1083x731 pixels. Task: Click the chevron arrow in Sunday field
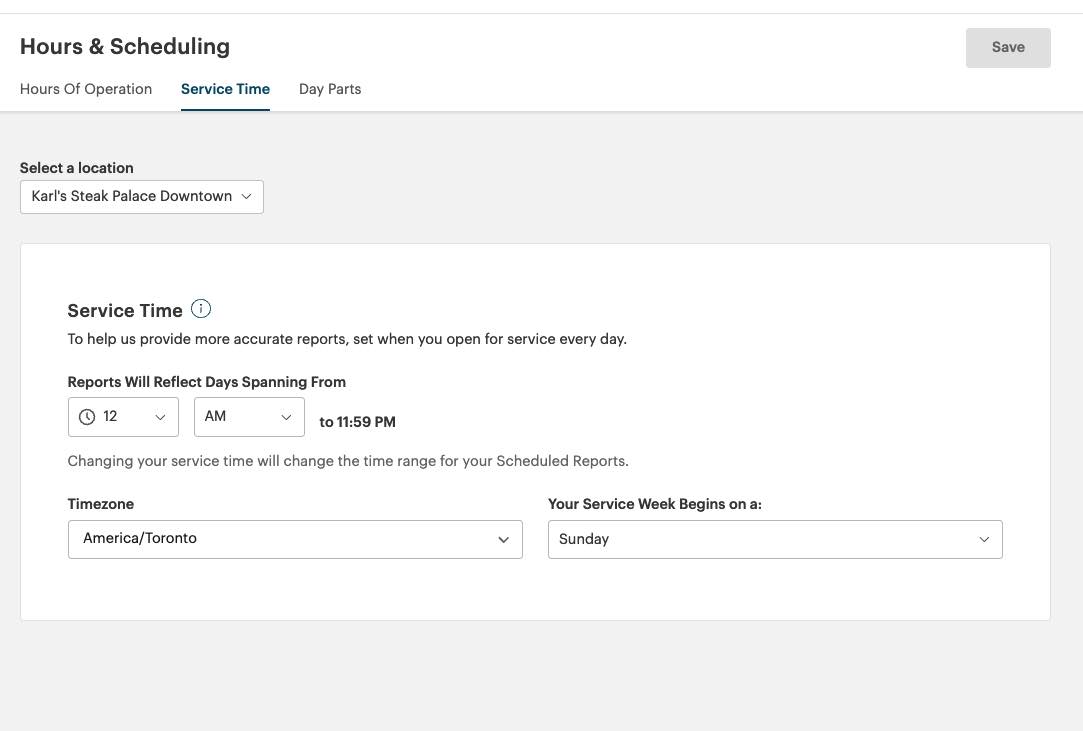(x=984, y=540)
